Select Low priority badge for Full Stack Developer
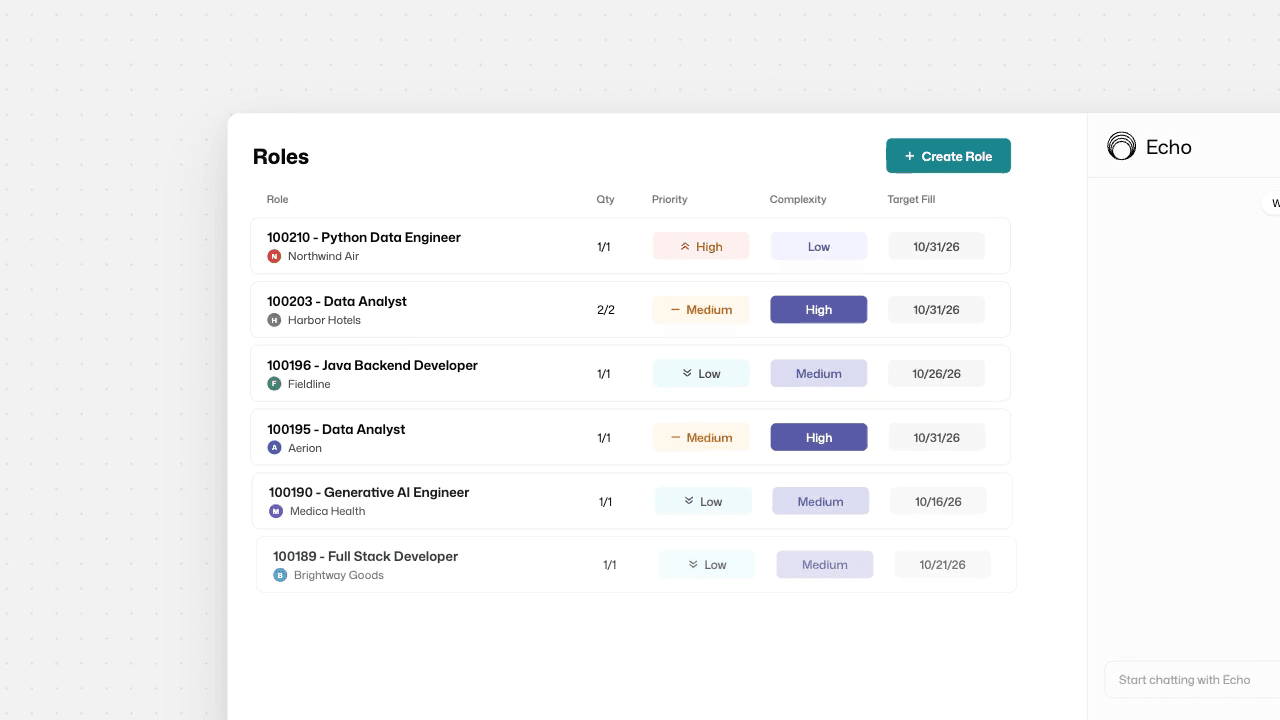The image size is (1280, 720). pyautogui.click(x=707, y=564)
